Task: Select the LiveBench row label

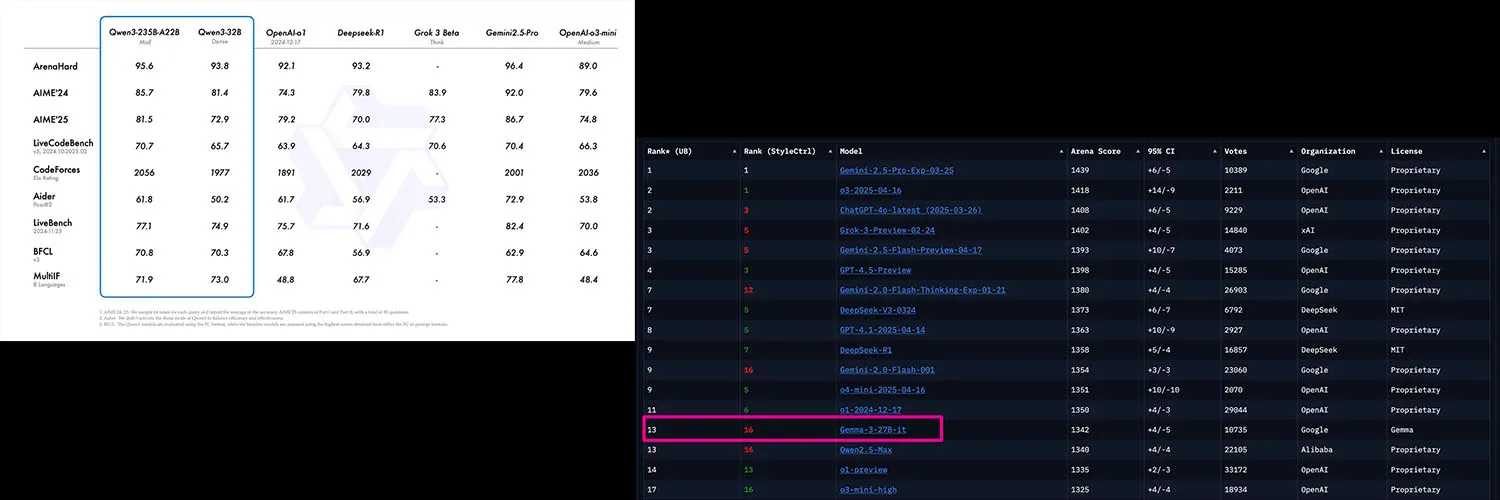Action: pos(53,223)
